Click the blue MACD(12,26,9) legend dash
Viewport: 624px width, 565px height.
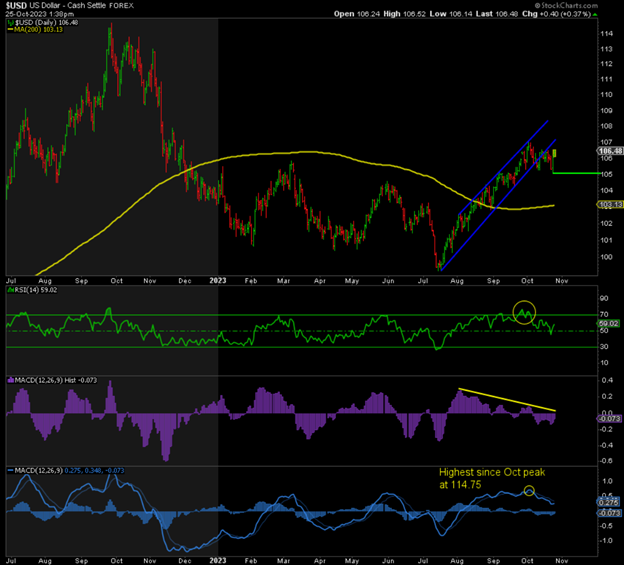click(11, 471)
